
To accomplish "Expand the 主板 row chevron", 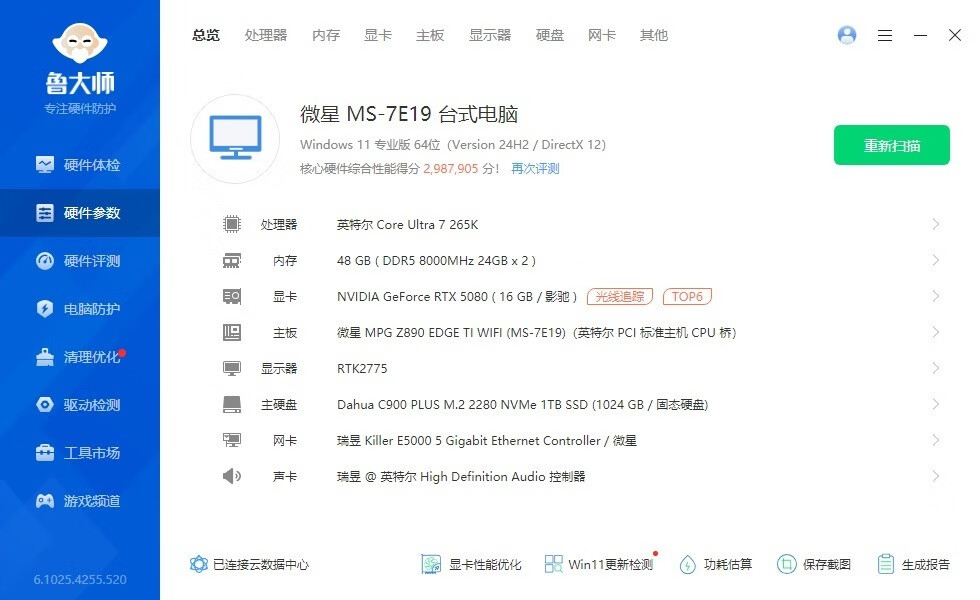I will [x=936, y=332].
